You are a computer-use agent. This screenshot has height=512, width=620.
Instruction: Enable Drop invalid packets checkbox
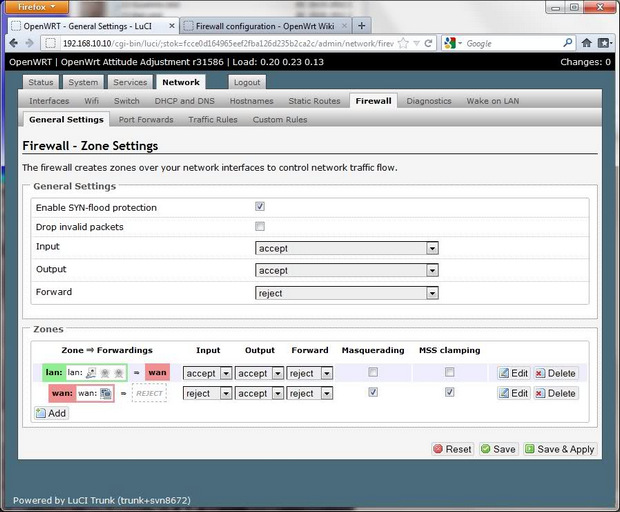(x=260, y=226)
